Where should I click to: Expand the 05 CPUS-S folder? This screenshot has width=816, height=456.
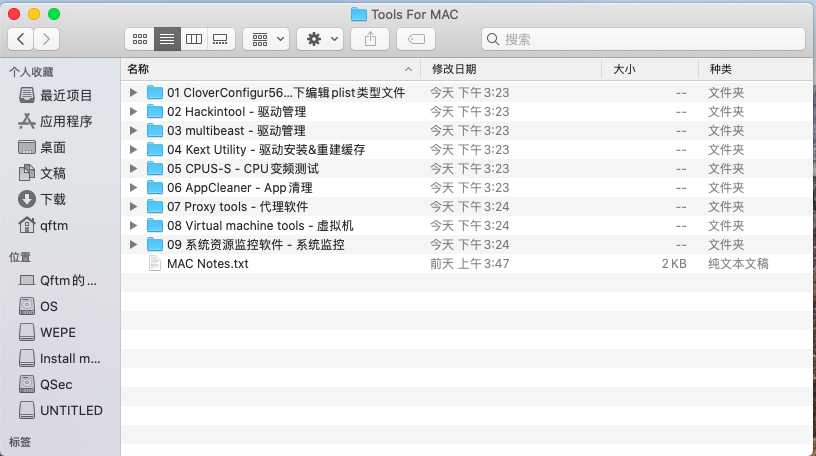pos(134,169)
